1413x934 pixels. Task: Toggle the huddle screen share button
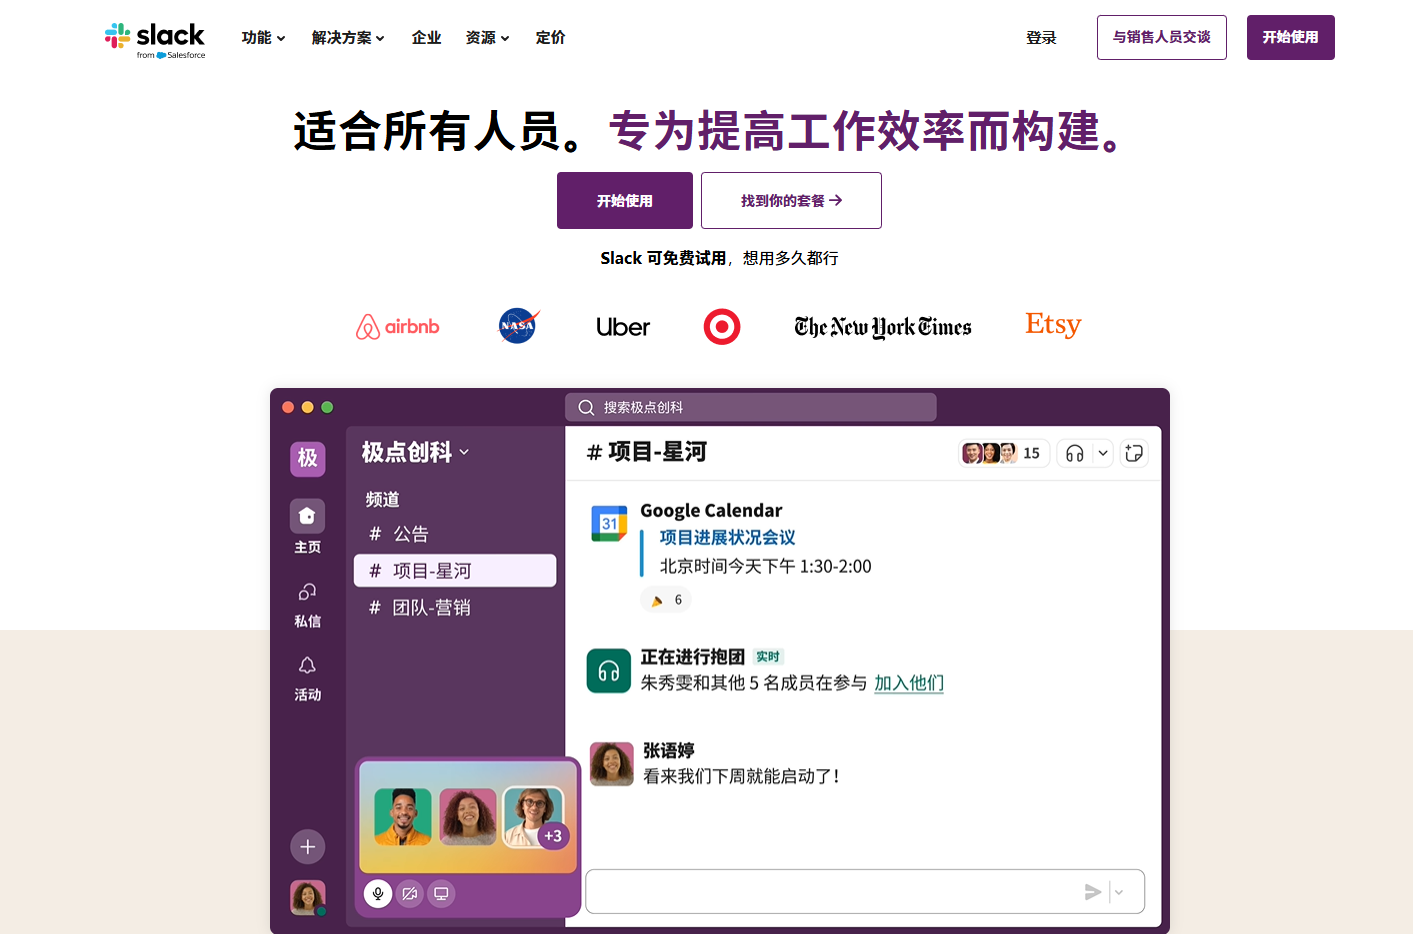coord(441,893)
